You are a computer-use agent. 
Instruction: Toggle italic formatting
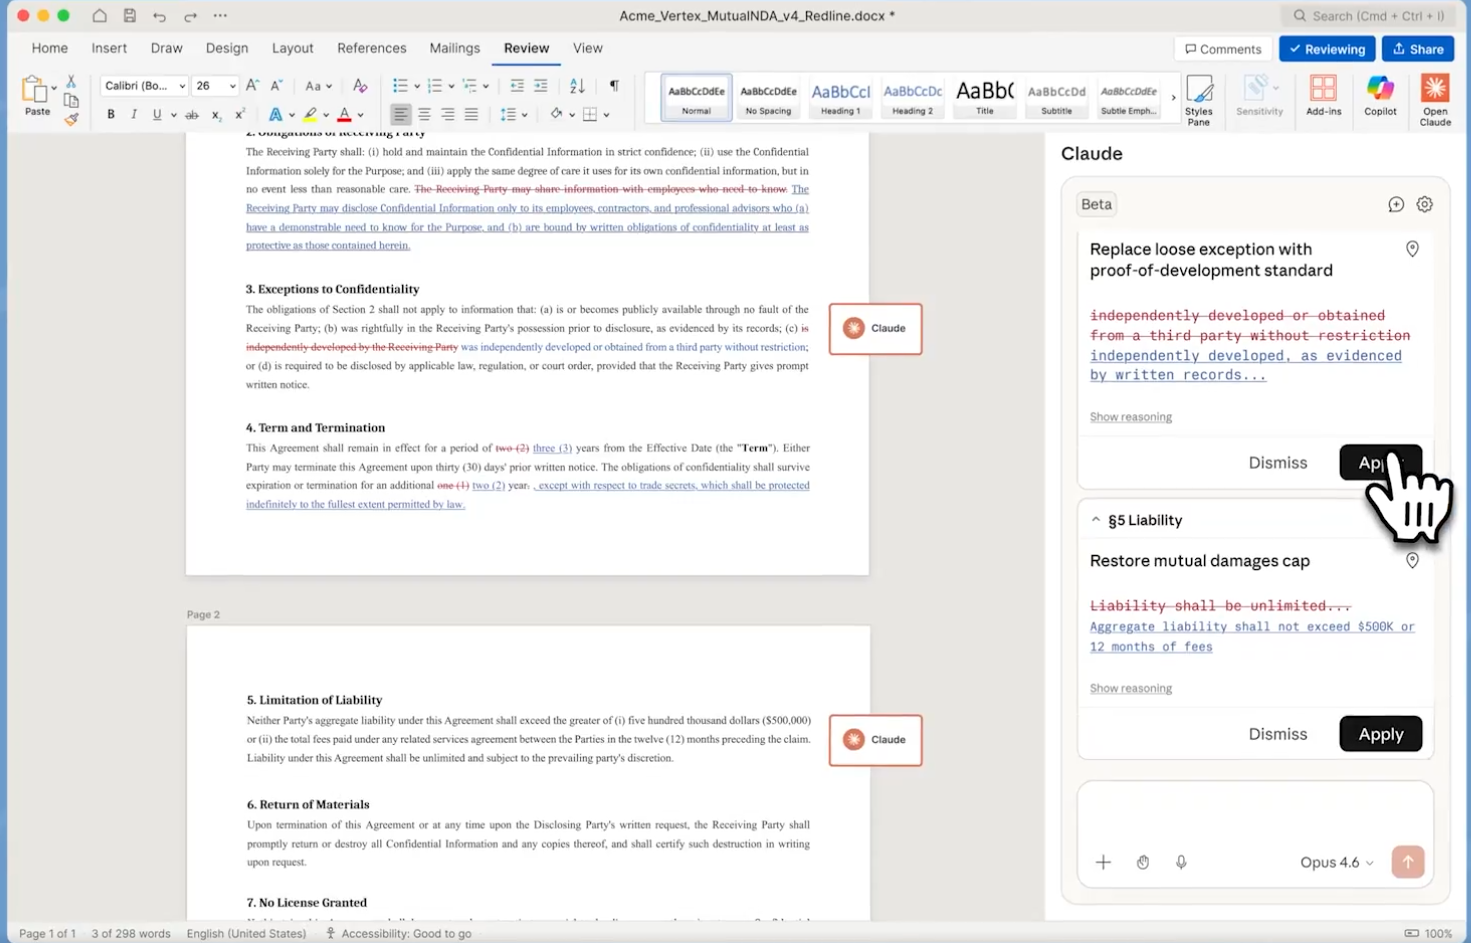tap(134, 115)
